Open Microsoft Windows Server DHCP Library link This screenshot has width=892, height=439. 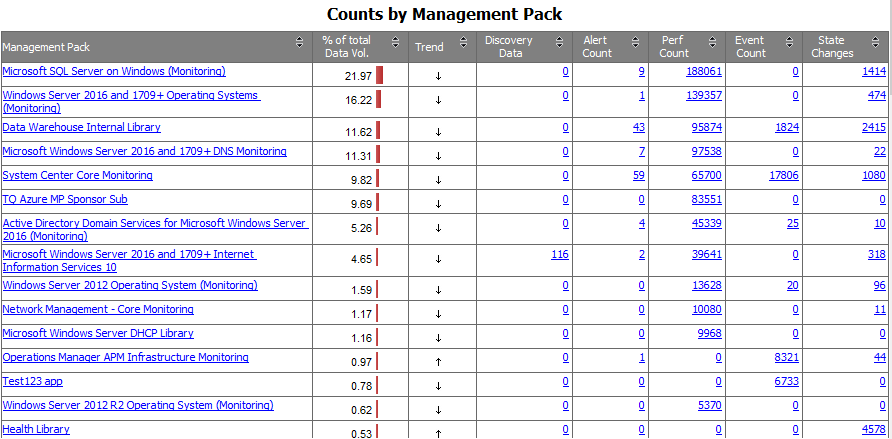pyautogui.click(x=98, y=333)
